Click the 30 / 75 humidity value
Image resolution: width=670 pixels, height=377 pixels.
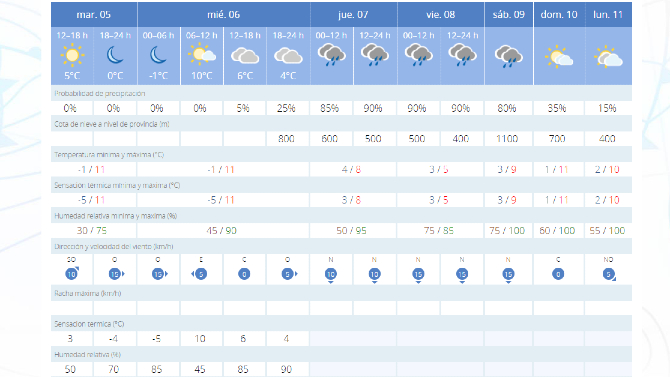(92, 231)
